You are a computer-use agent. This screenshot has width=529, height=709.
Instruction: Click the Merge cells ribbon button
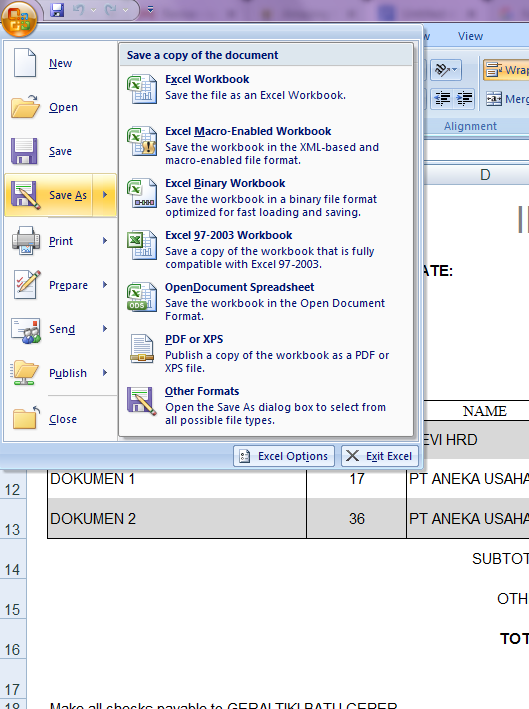(x=507, y=99)
